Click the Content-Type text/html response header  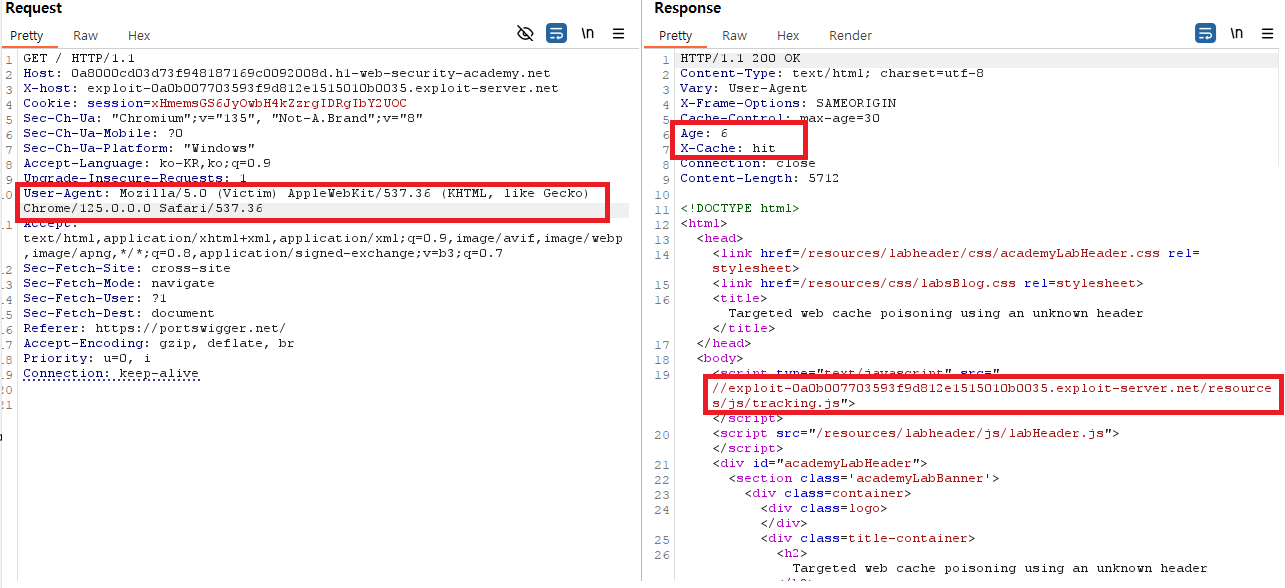pos(832,73)
